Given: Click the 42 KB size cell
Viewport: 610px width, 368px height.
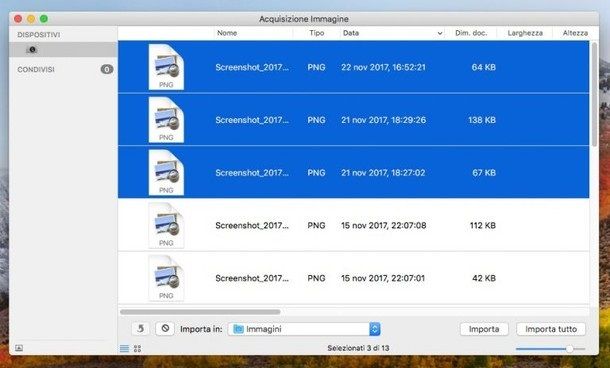Looking at the screenshot, I should pyautogui.click(x=484, y=278).
